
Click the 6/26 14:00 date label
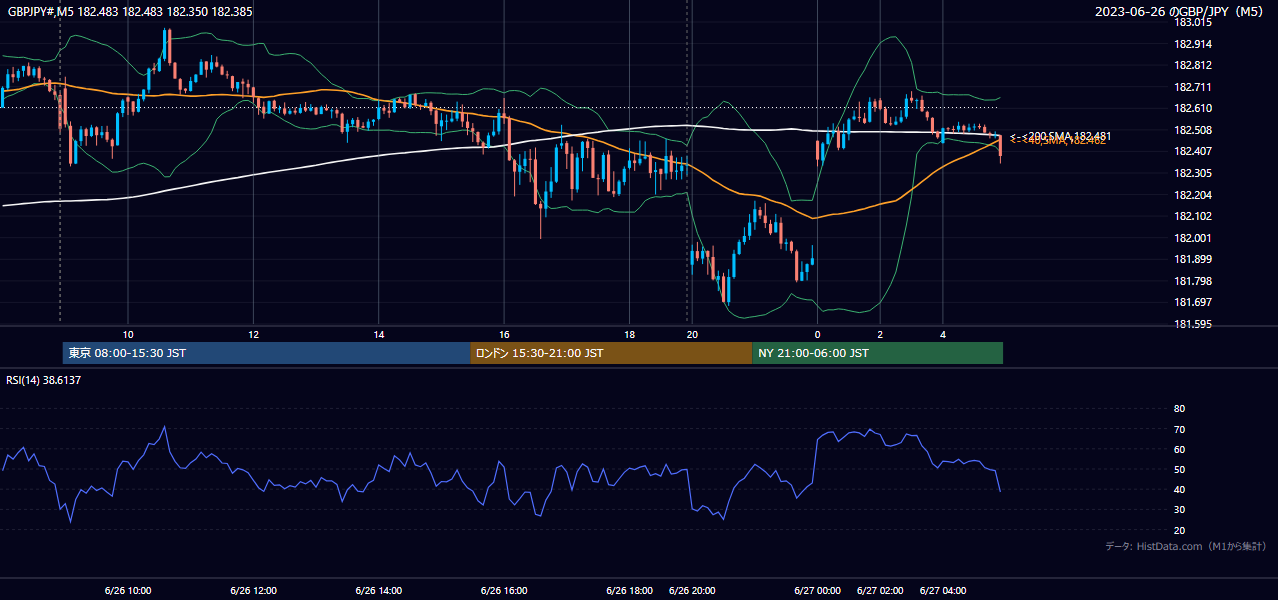[378, 590]
